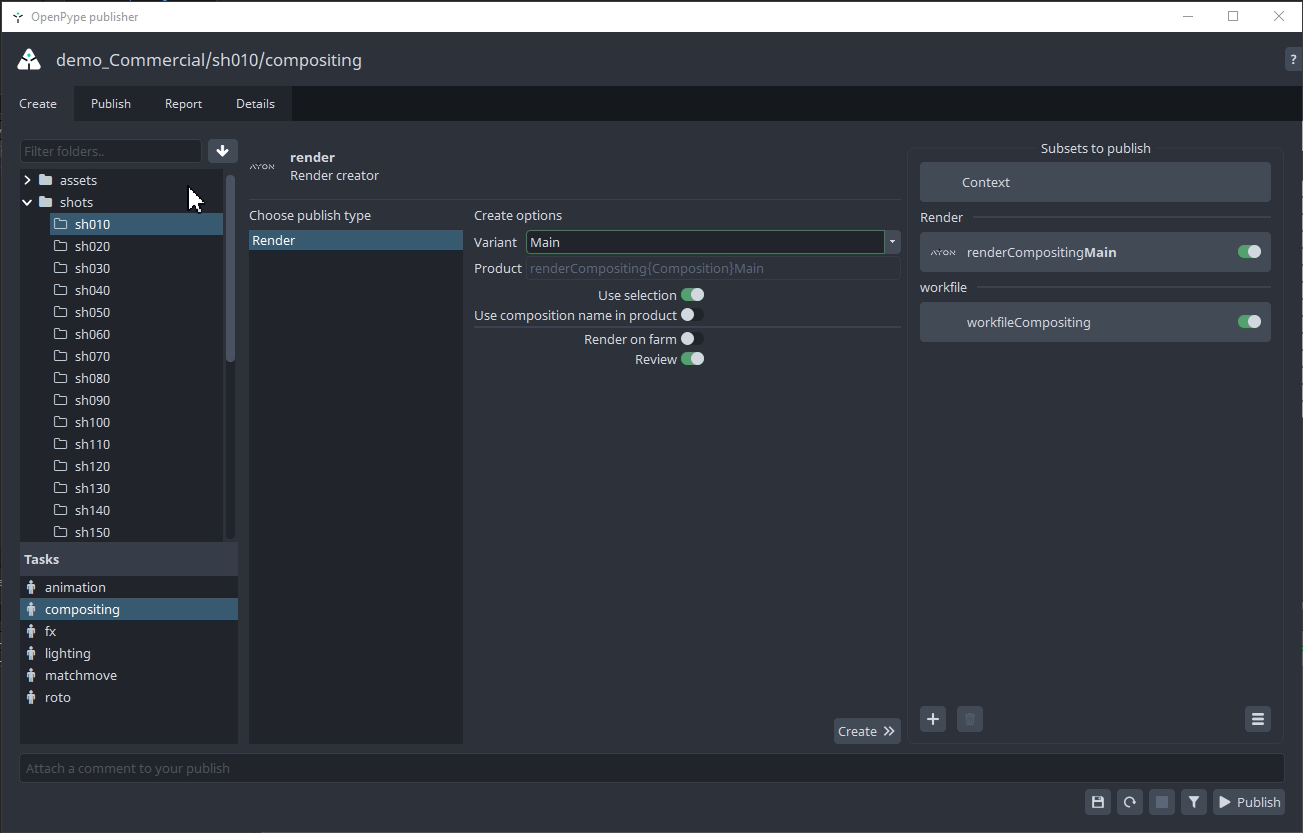This screenshot has width=1303, height=833.
Task: Select the compositing task
Action: 129,609
